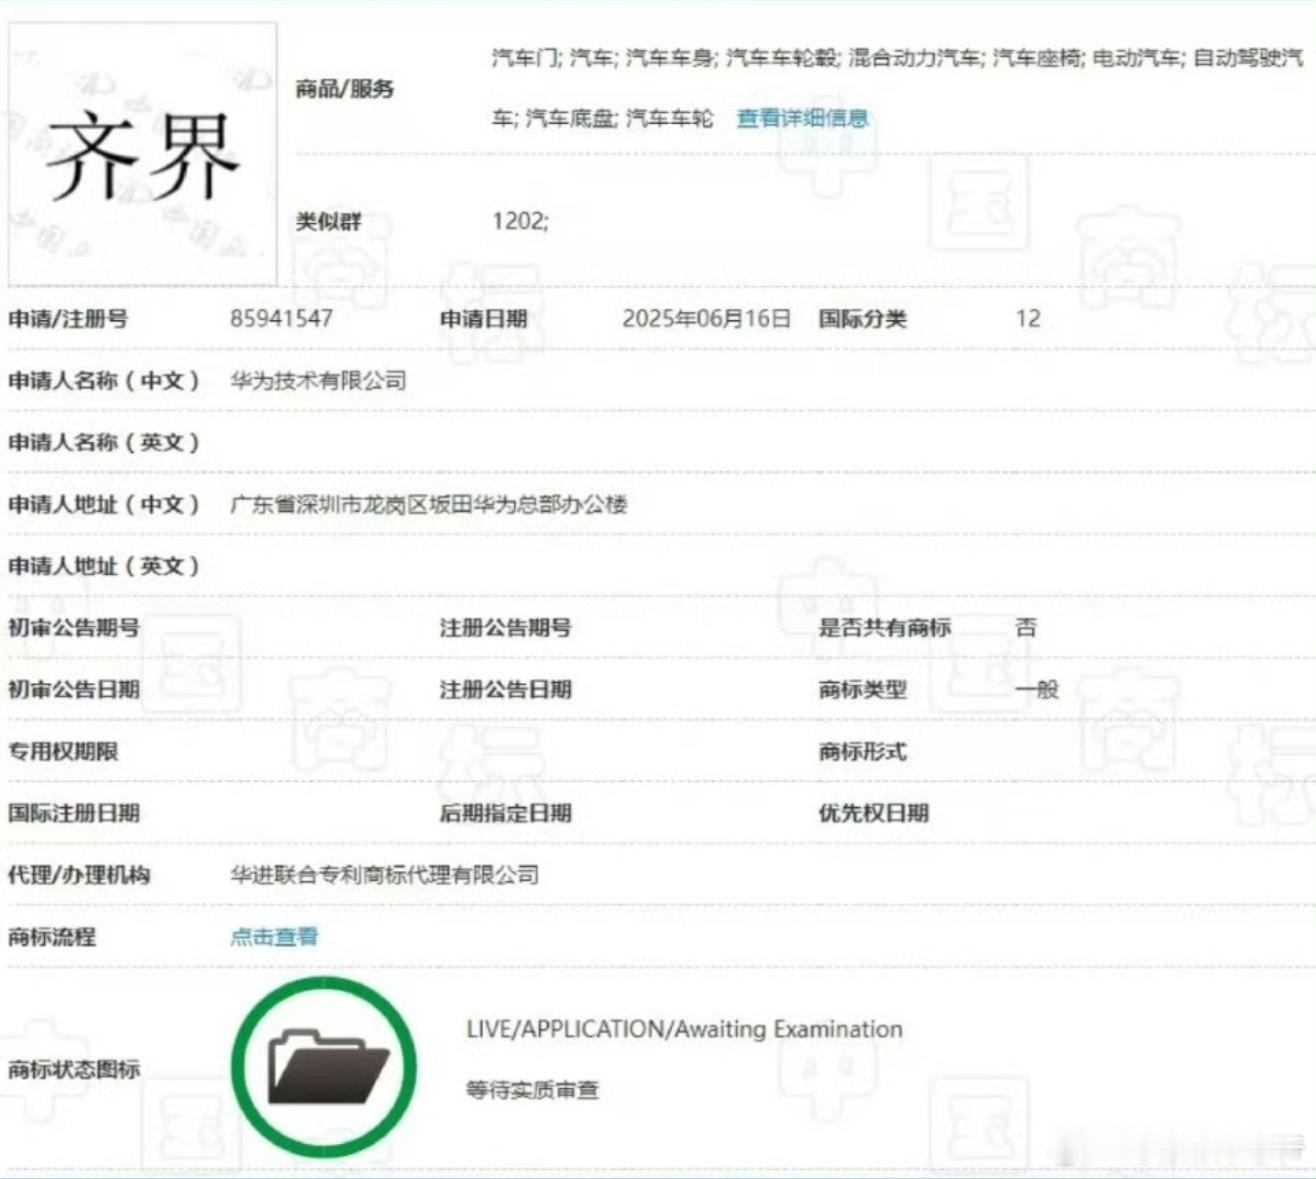This screenshot has height=1179, width=1316.
Task: Select the 等待实质审查 status text
Action: point(532,1090)
